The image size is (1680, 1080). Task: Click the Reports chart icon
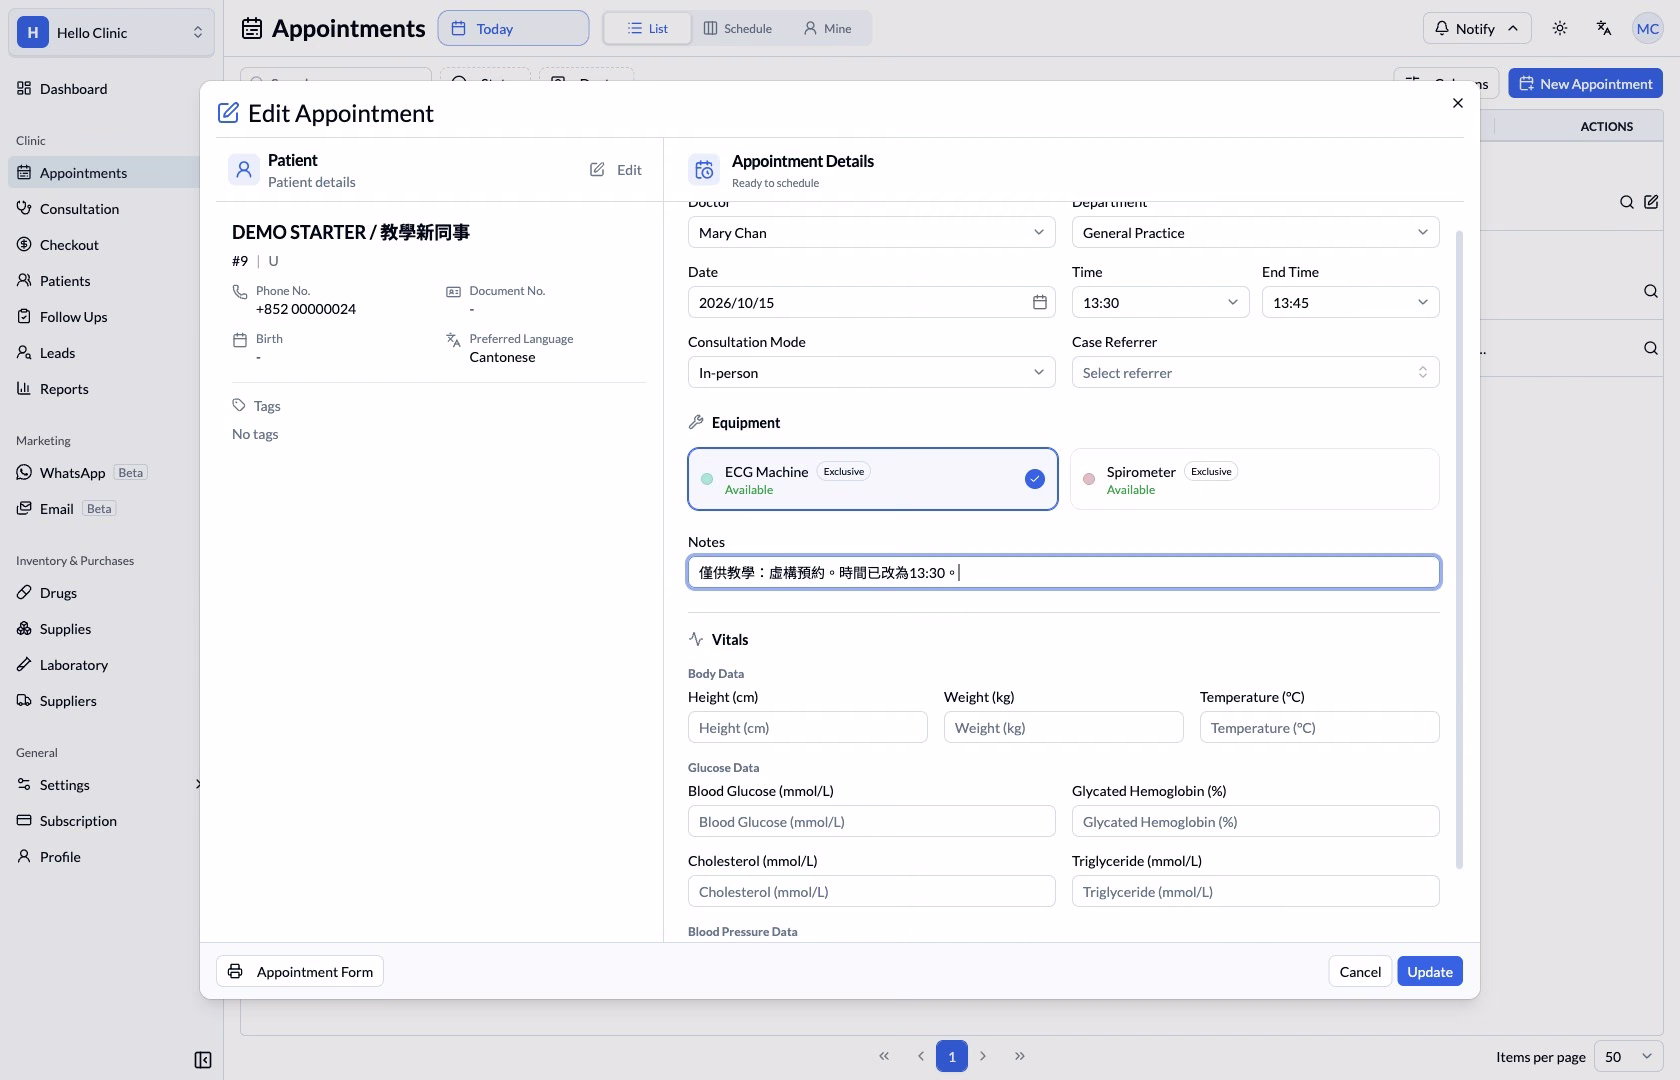(24, 388)
